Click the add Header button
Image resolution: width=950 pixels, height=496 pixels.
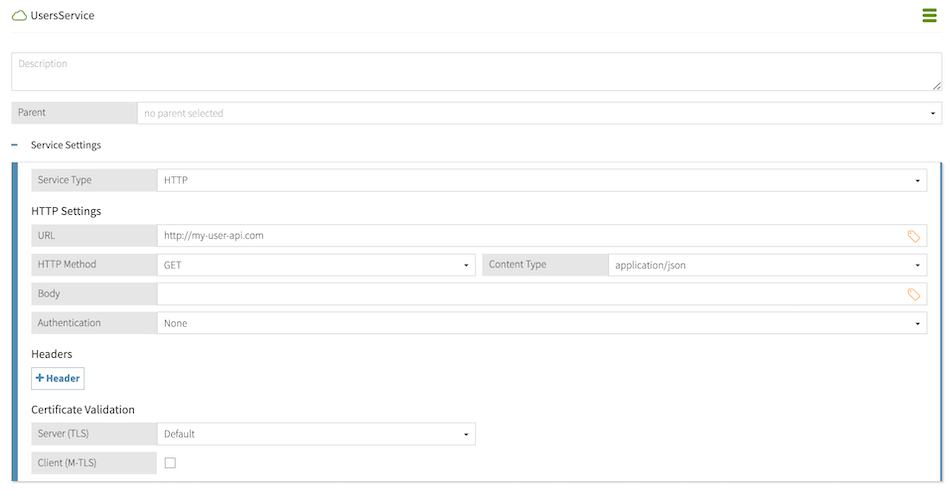click(x=58, y=378)
